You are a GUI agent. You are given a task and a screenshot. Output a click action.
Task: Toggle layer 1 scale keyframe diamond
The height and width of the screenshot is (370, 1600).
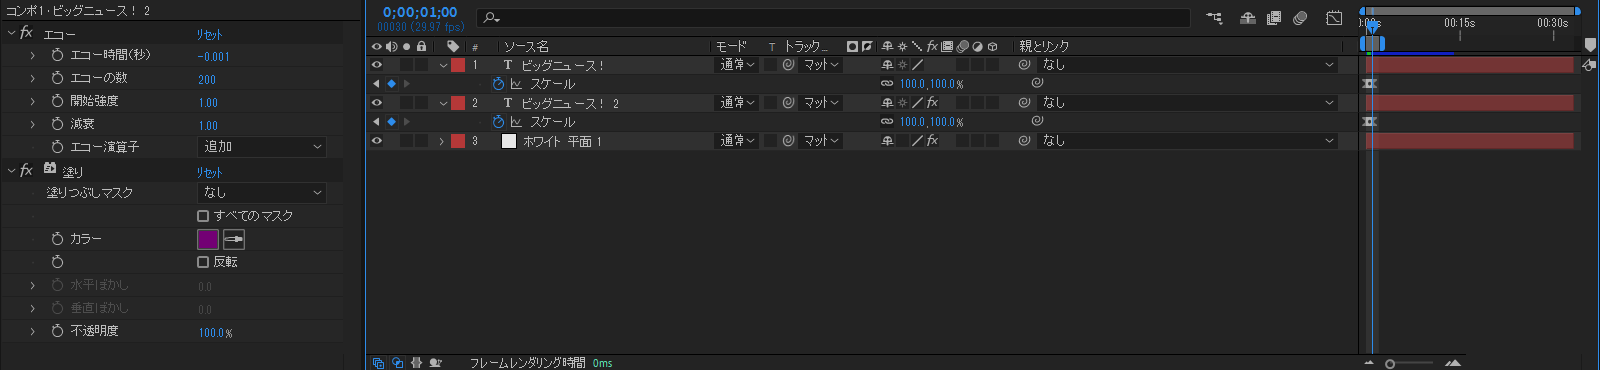(x=391, y=84)
